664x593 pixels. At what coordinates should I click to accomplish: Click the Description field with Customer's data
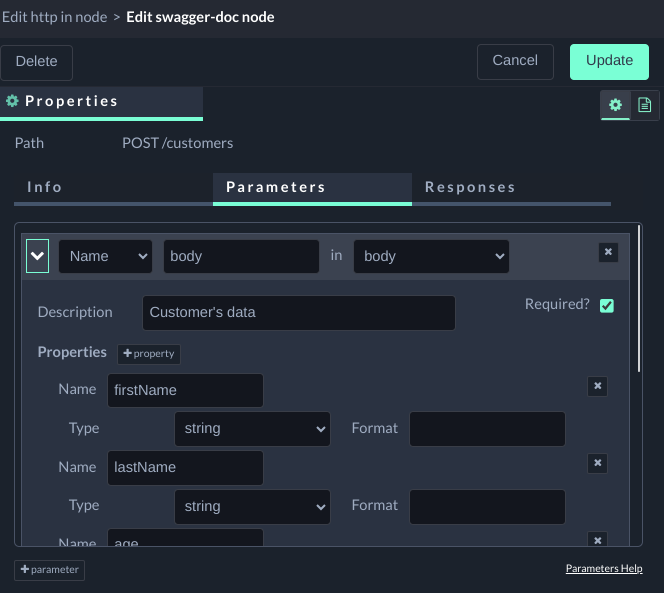298,313
